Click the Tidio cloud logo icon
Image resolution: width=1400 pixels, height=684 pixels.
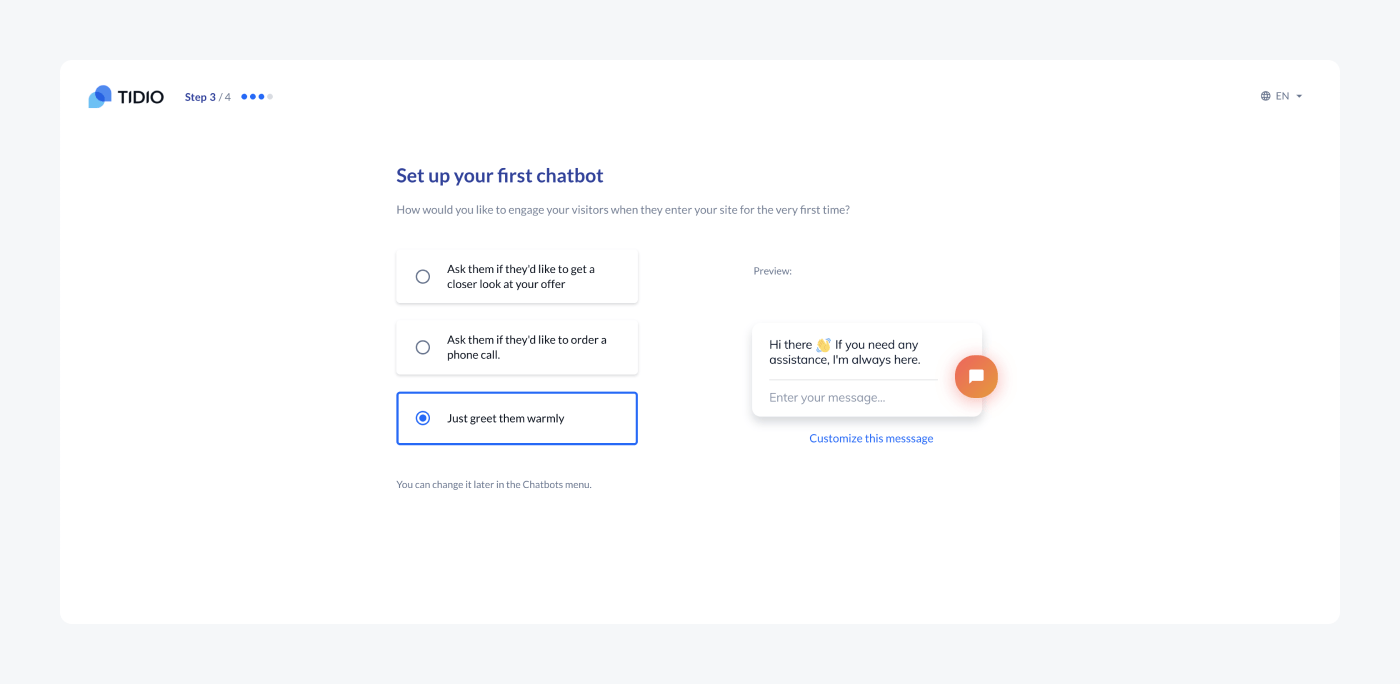[98, 95]
